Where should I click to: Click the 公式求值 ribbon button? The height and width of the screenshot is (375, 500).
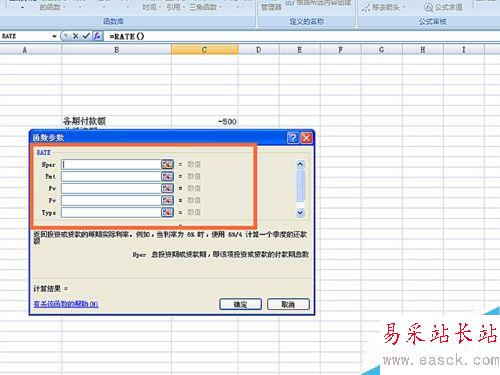tap(443, 7)
